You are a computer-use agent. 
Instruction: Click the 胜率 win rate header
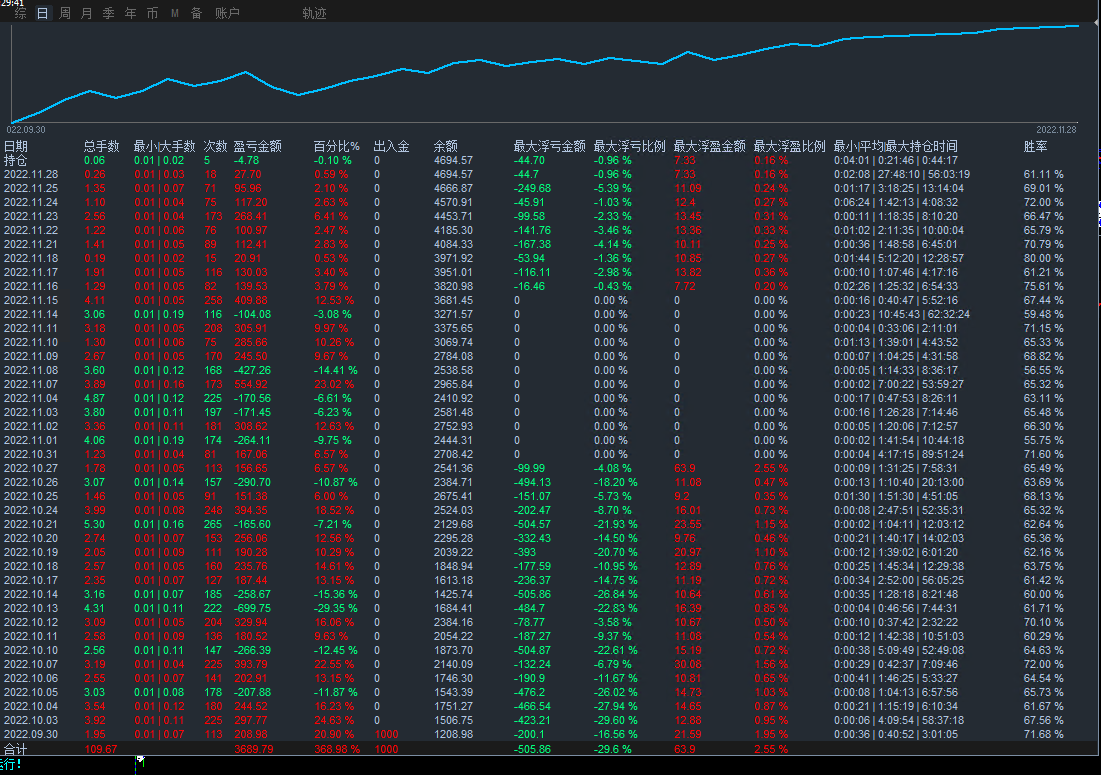(x=1036, y=146)
